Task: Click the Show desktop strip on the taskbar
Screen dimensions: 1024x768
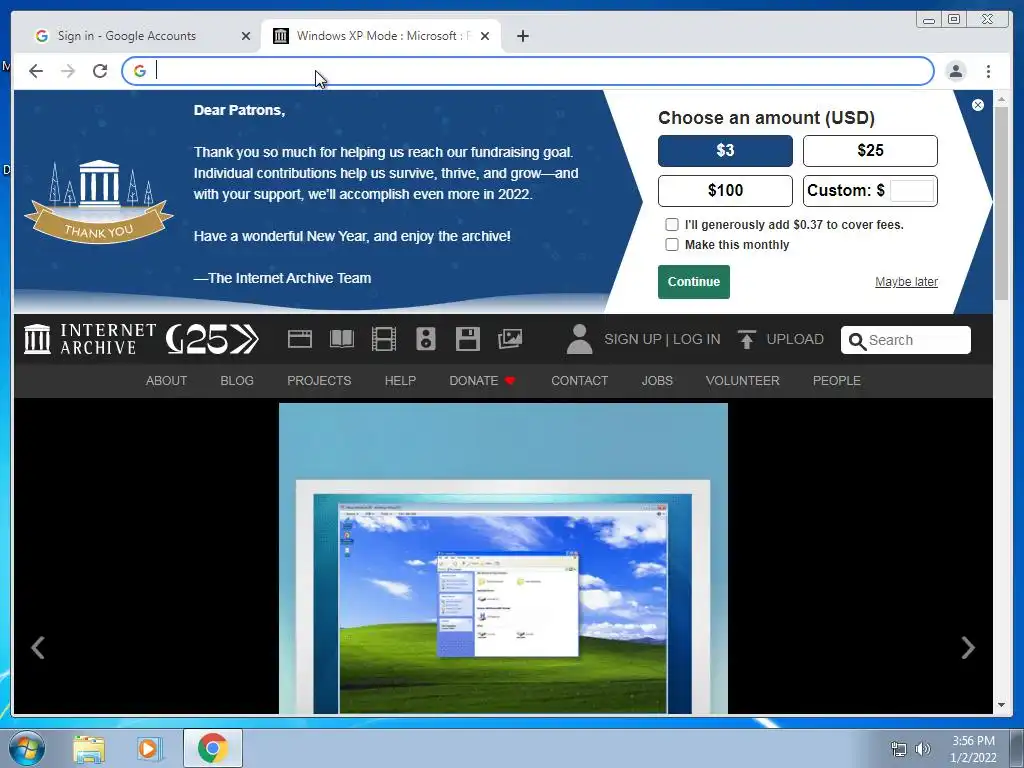Action: (x=1017, y=748)
